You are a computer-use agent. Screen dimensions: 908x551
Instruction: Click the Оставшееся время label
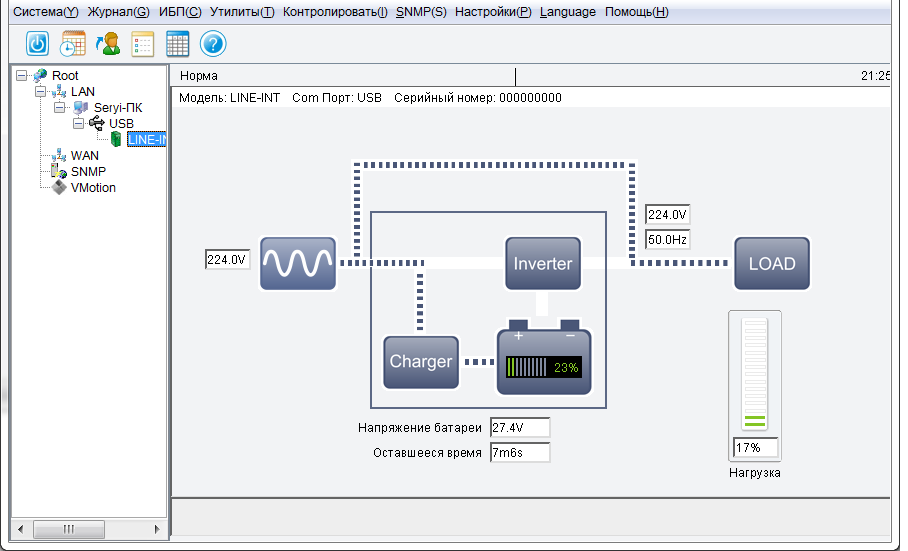click(x=427, y=453)
